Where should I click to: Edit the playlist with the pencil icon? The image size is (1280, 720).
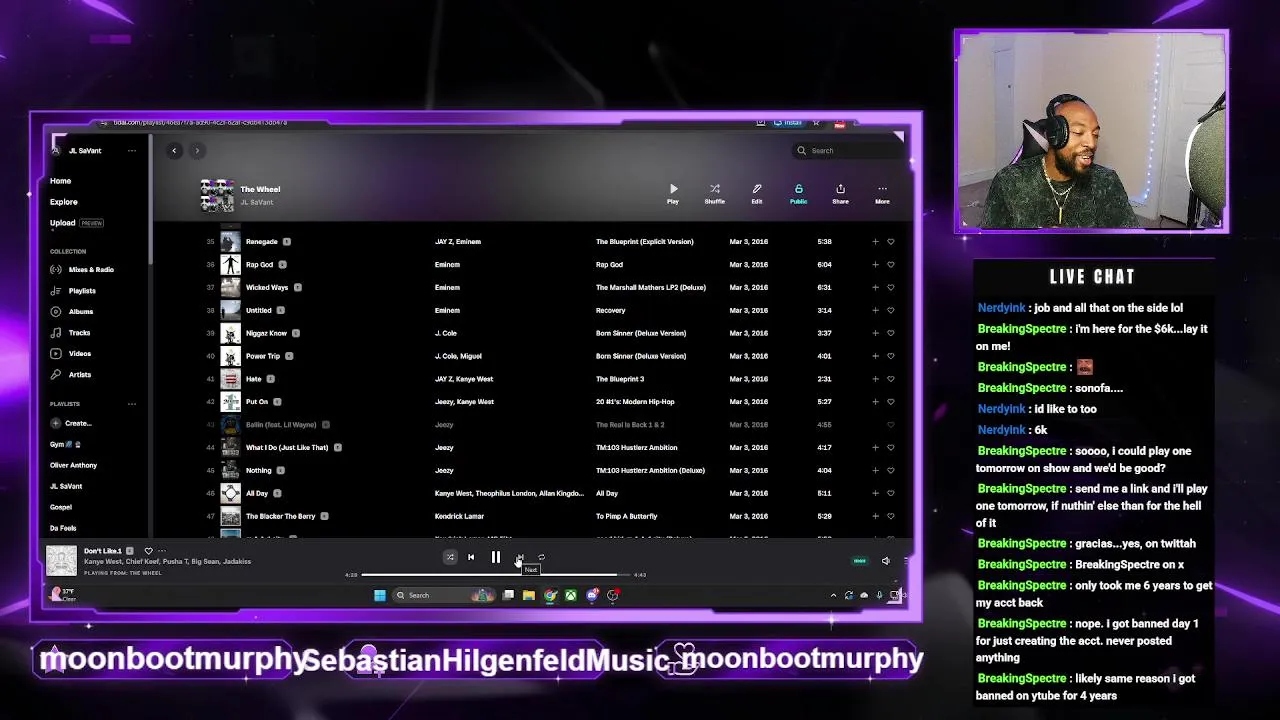tap(757, 194)
